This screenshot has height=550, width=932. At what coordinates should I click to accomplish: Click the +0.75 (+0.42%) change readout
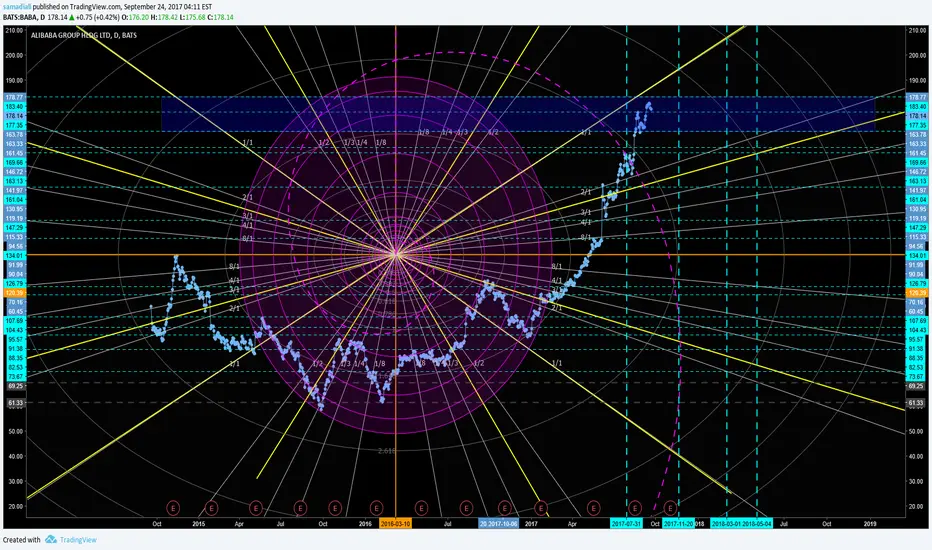point(96,17)
